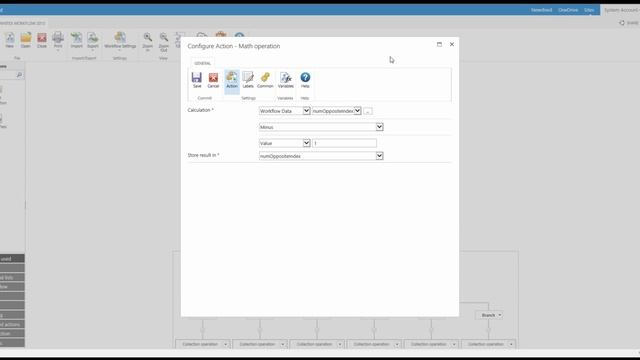The height and width of the screenshot is (360, 640).
Task: Open first Collection operation action's dropdown arrow
Action: point(225,344)
